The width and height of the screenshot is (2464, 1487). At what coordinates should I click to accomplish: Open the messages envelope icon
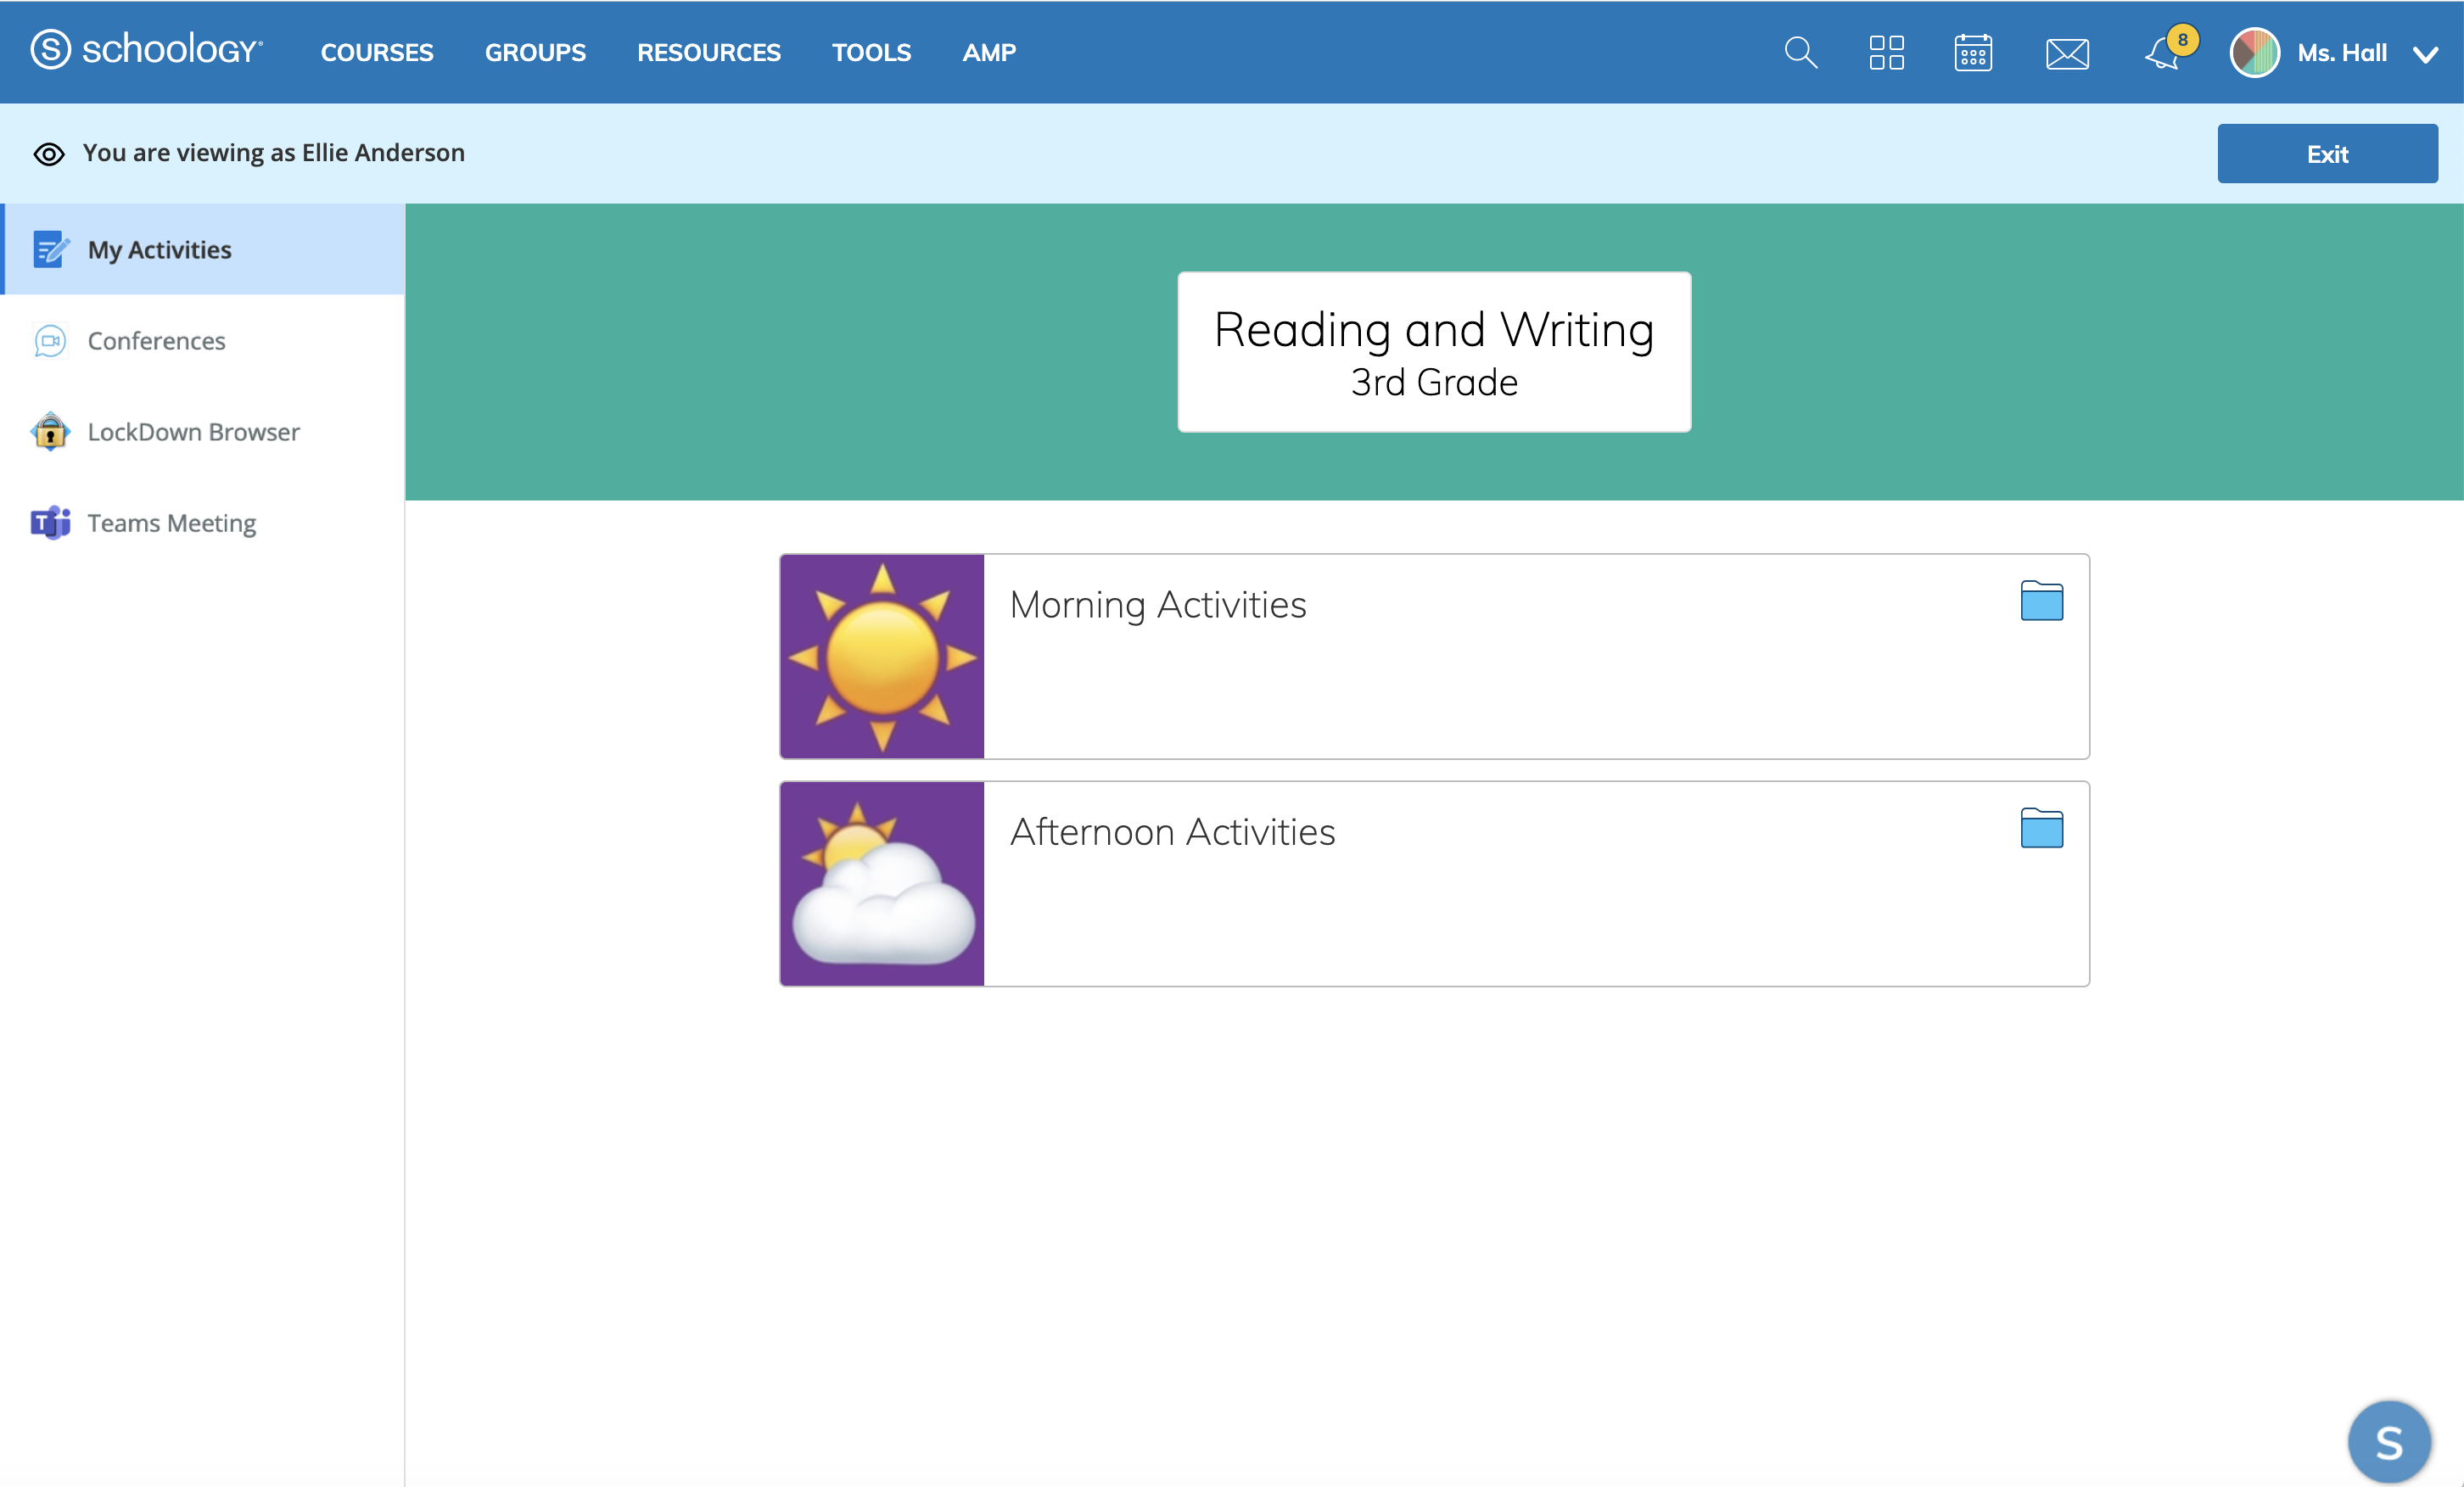(x=2066, y=53)
